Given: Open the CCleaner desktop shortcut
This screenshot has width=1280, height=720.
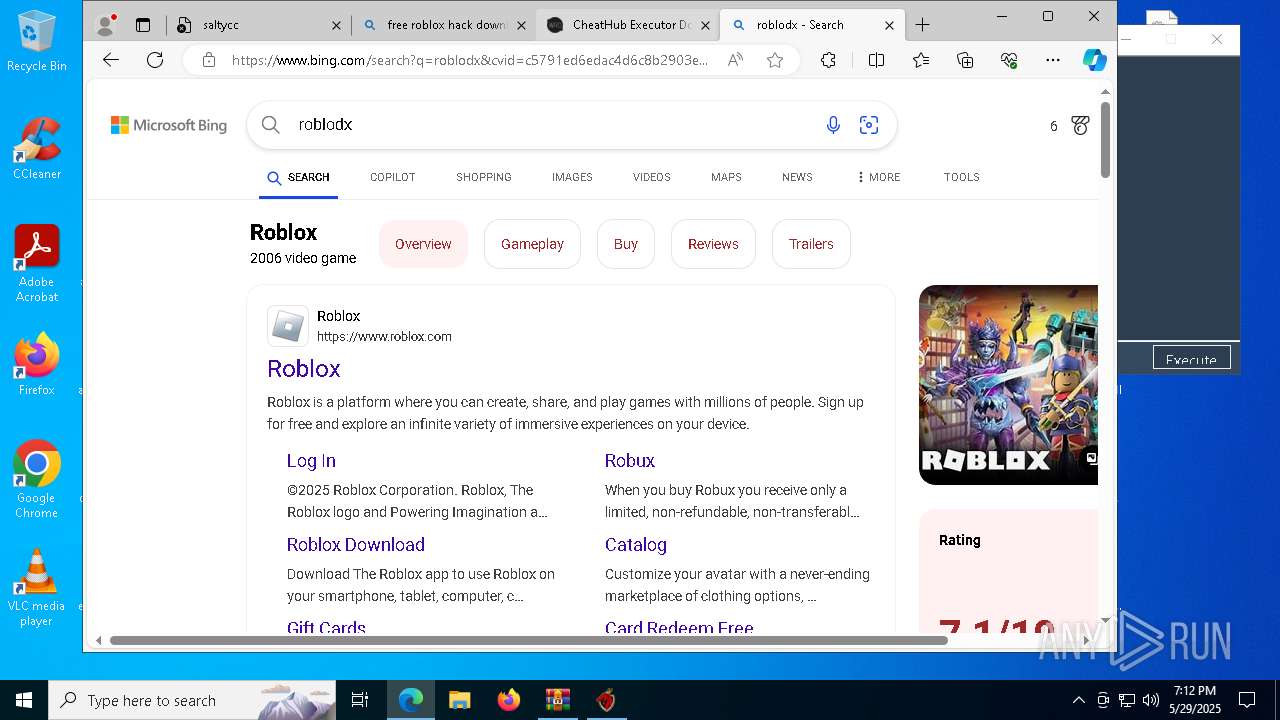Looking at the screenshot, I should (x=36, y=149).
